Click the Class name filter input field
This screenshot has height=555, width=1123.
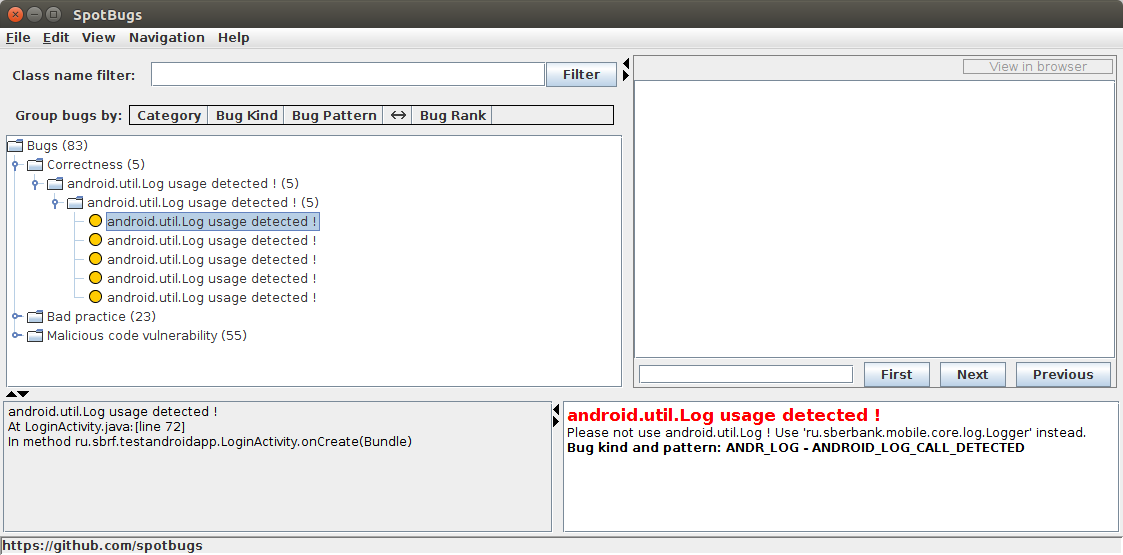(x=348, y=74)
